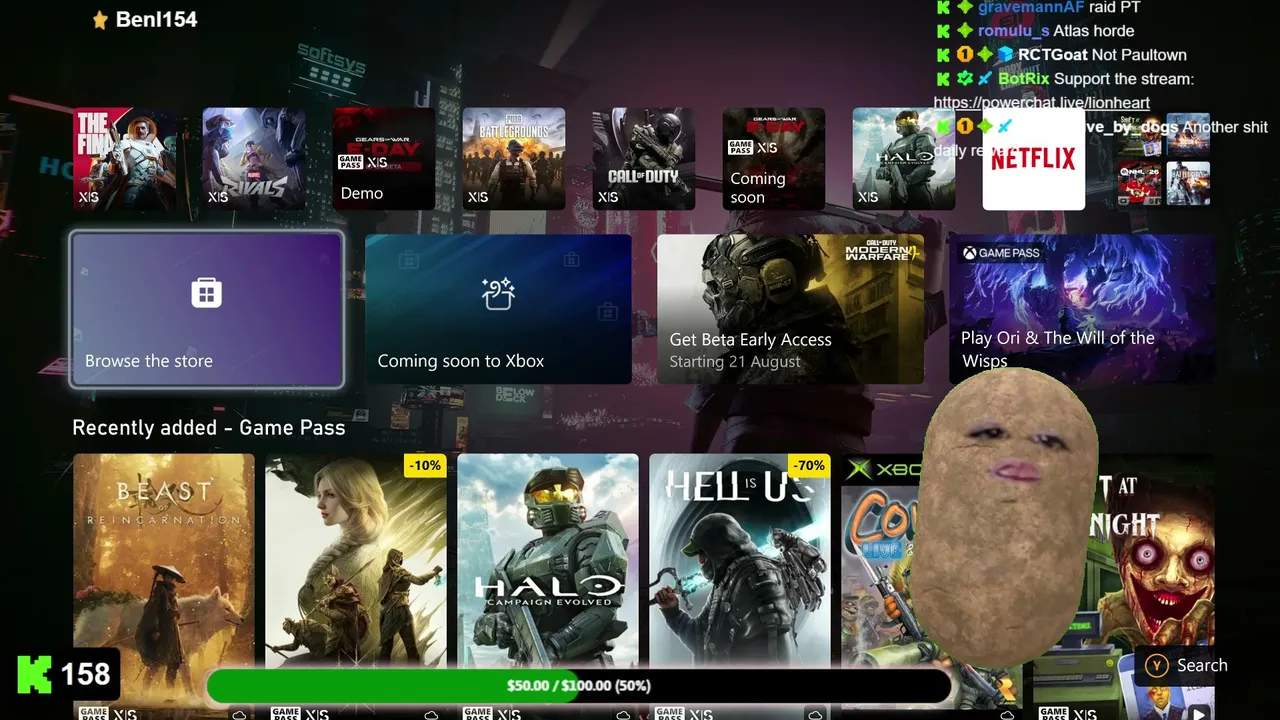The height and width of the screenshot is (720, 1280).
Task: Click the X|S badge on the Battlegrounds tile
Action: 478,197
